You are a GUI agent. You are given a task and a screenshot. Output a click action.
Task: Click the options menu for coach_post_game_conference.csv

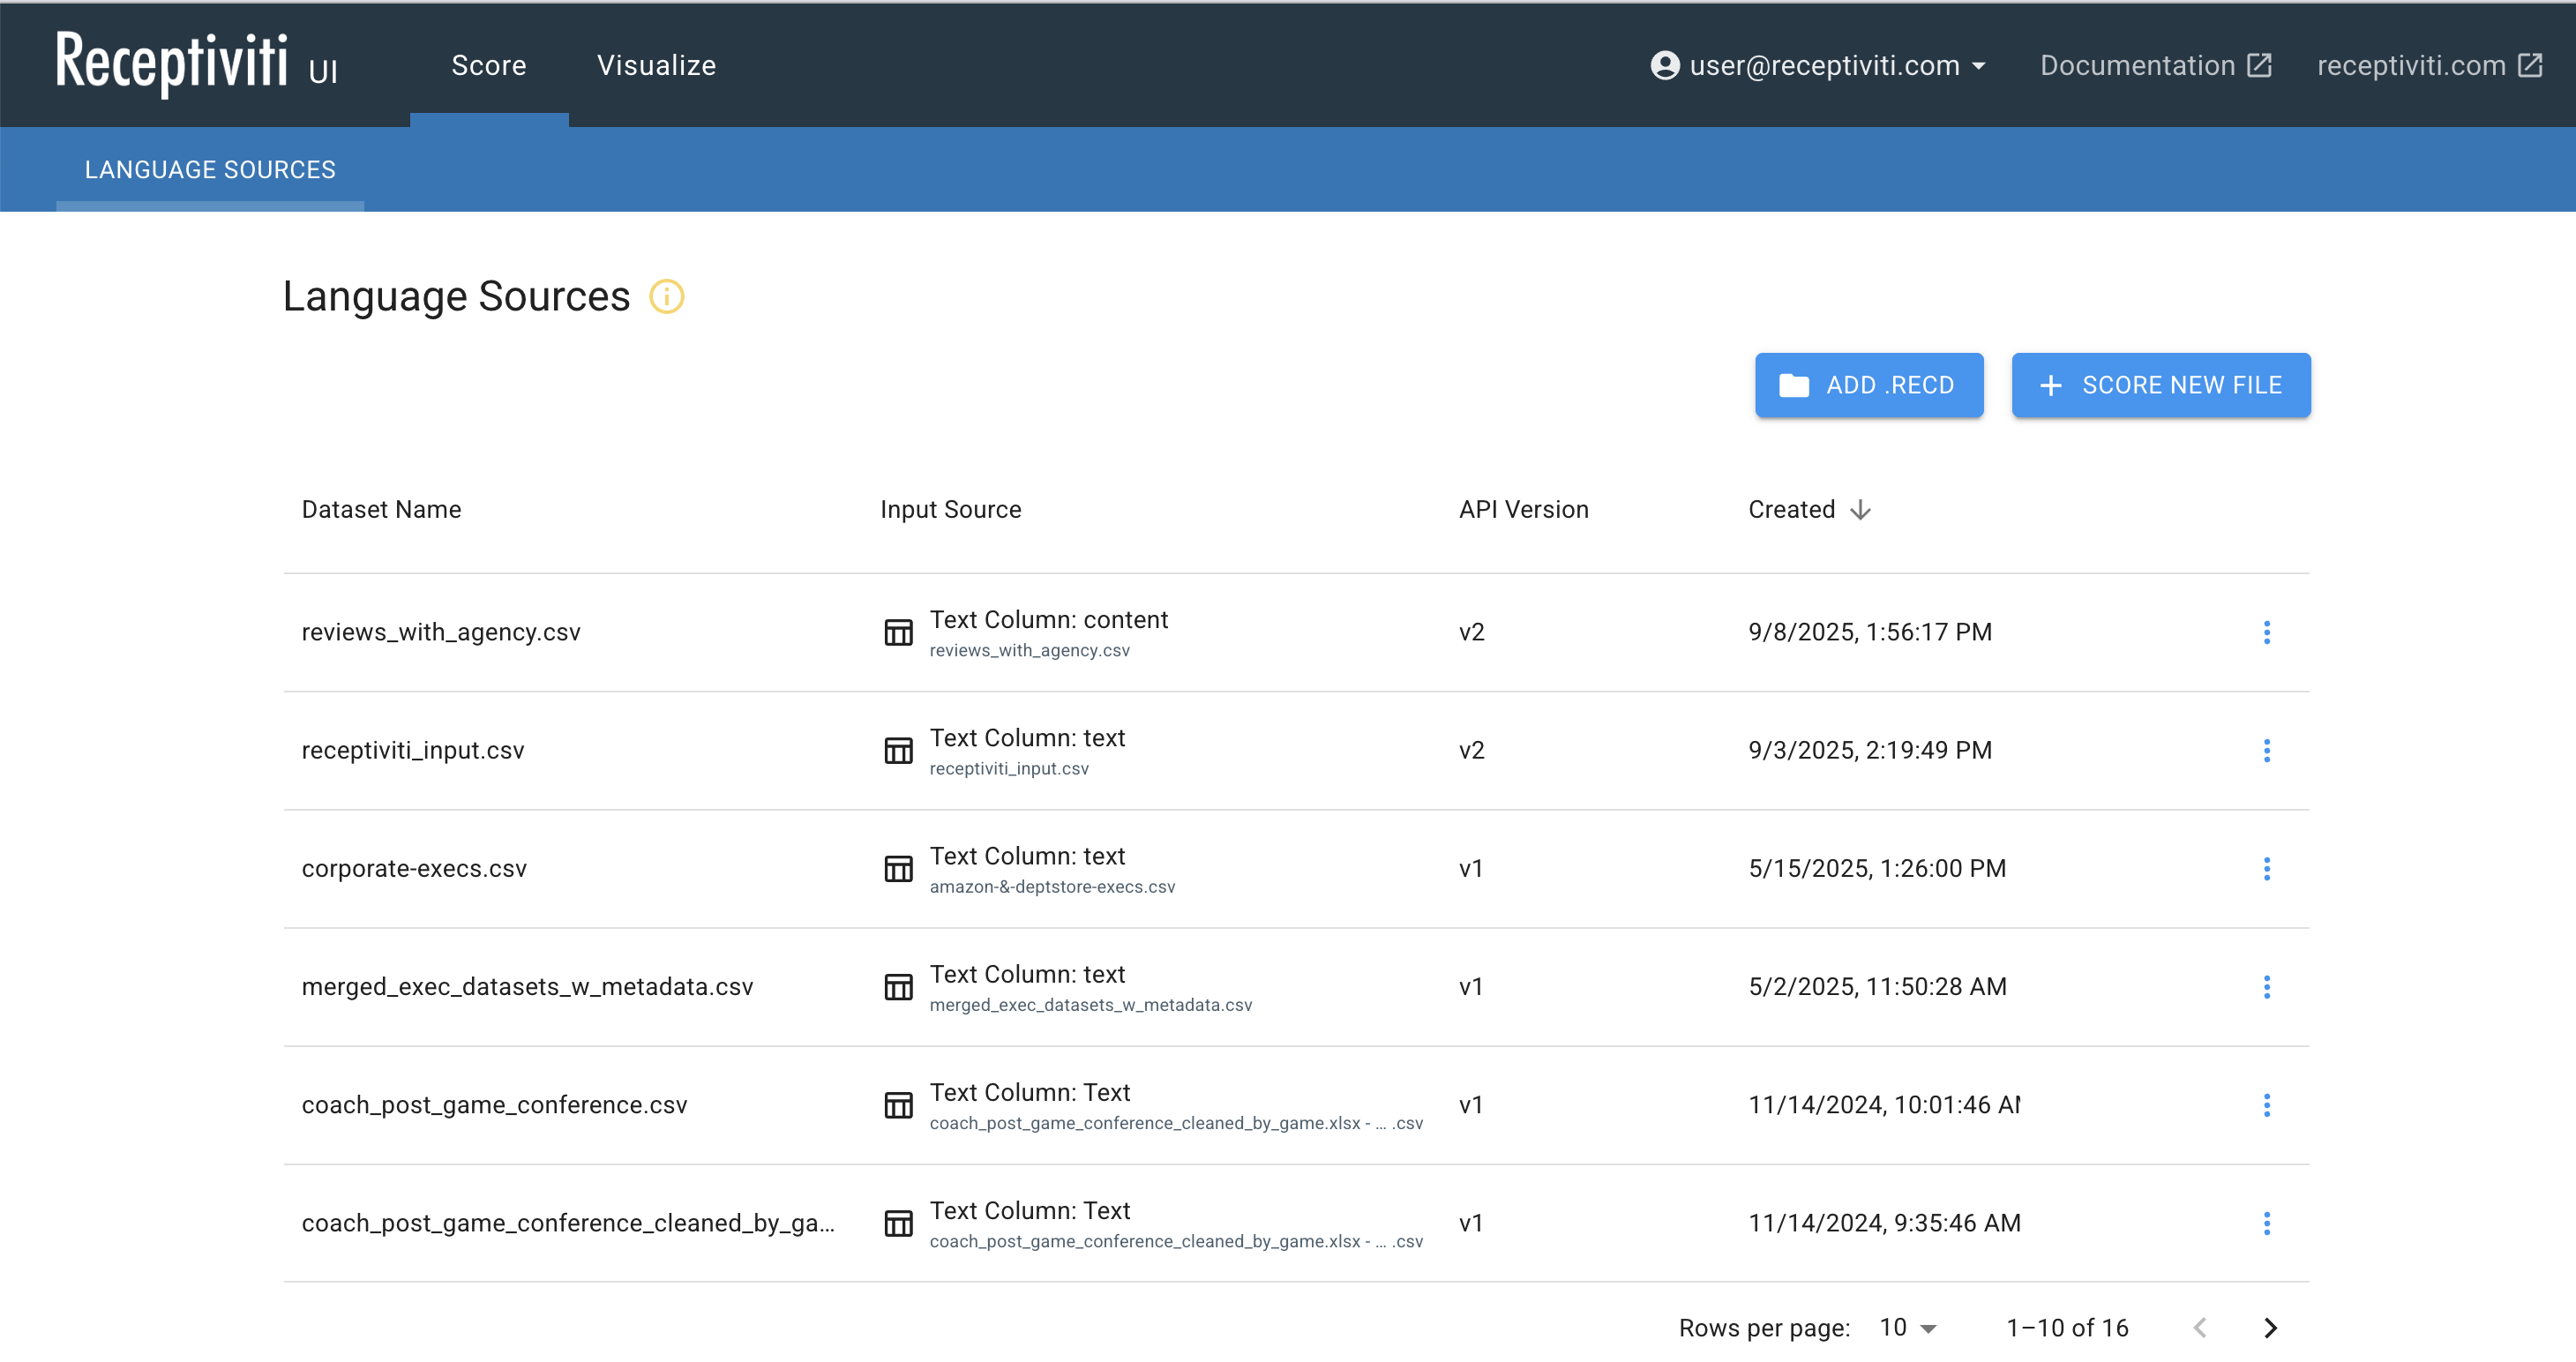tap(2267, 1105)
